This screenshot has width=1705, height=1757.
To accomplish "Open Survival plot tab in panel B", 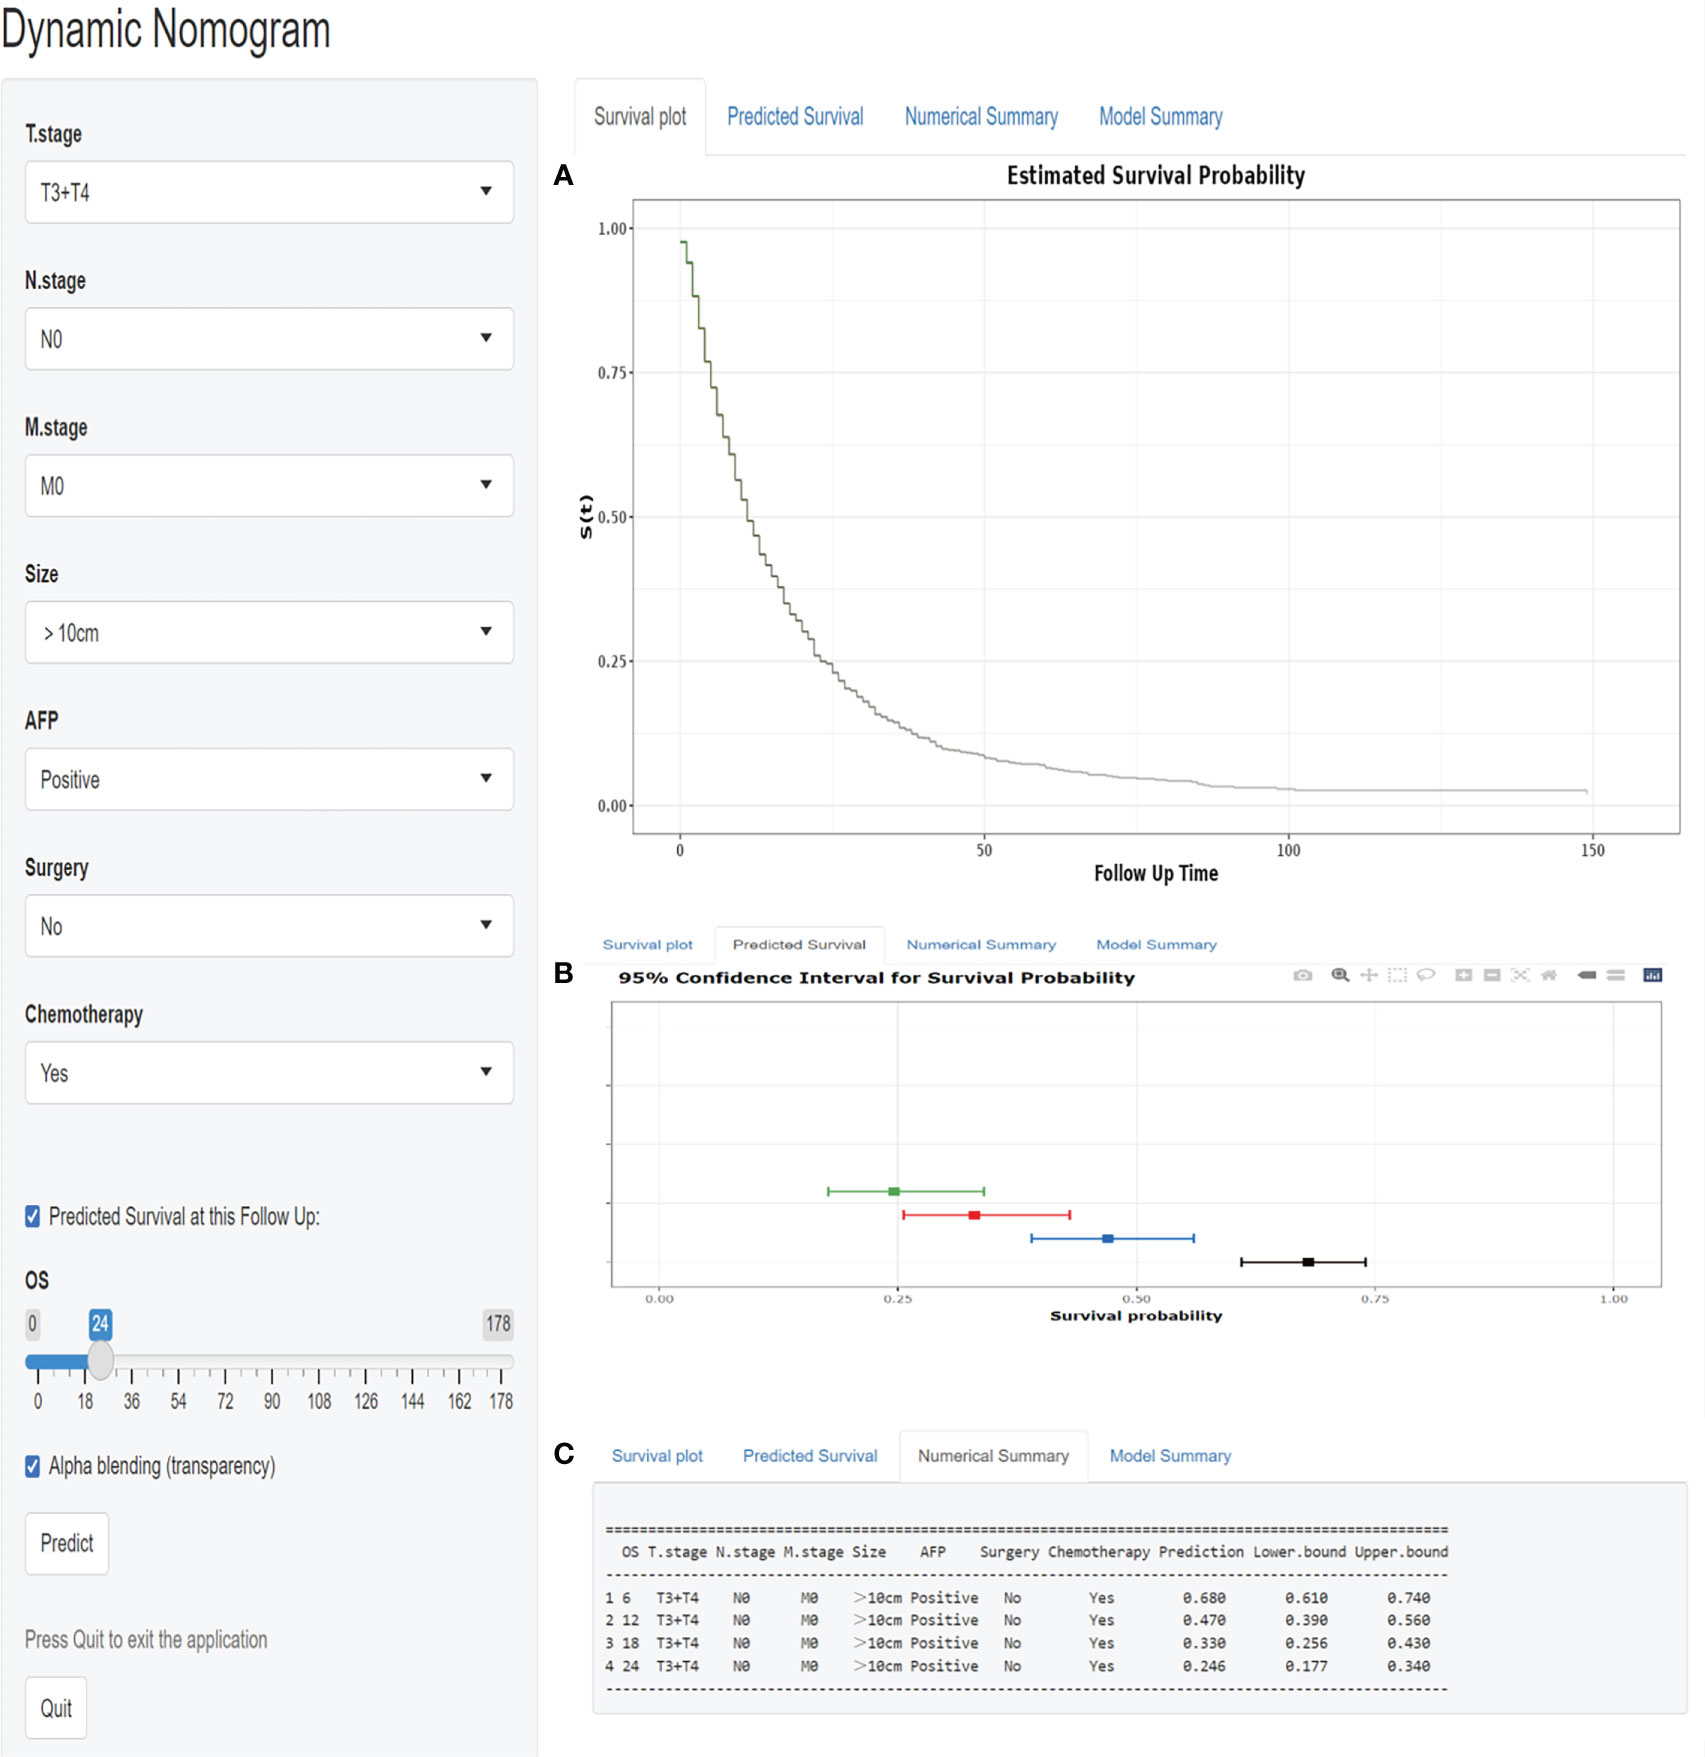I will pyautogui.click(x=647, y=944).
